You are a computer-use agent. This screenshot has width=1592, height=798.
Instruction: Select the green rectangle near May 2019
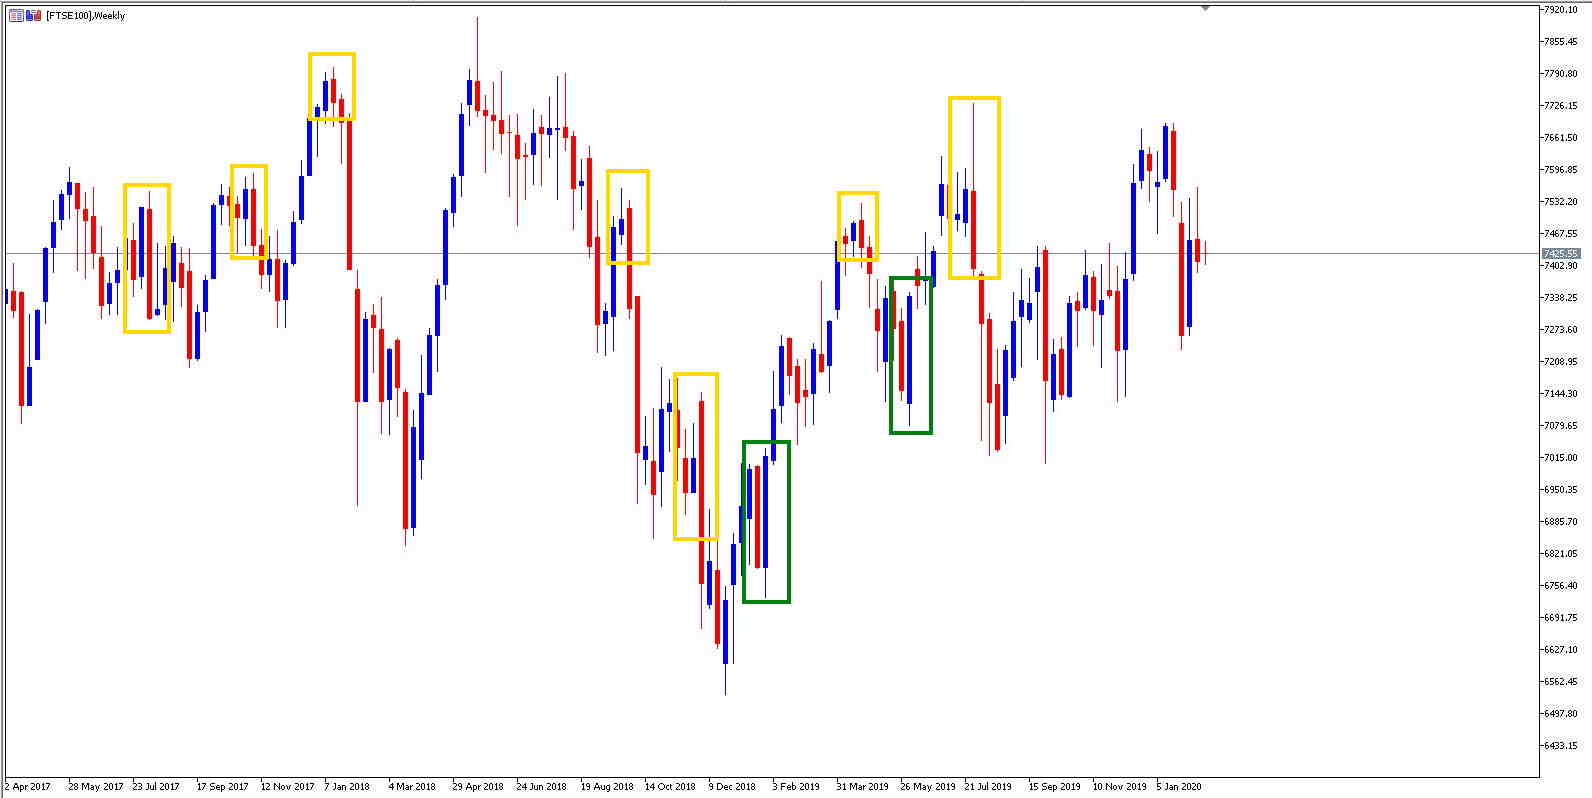pos(891,355)
